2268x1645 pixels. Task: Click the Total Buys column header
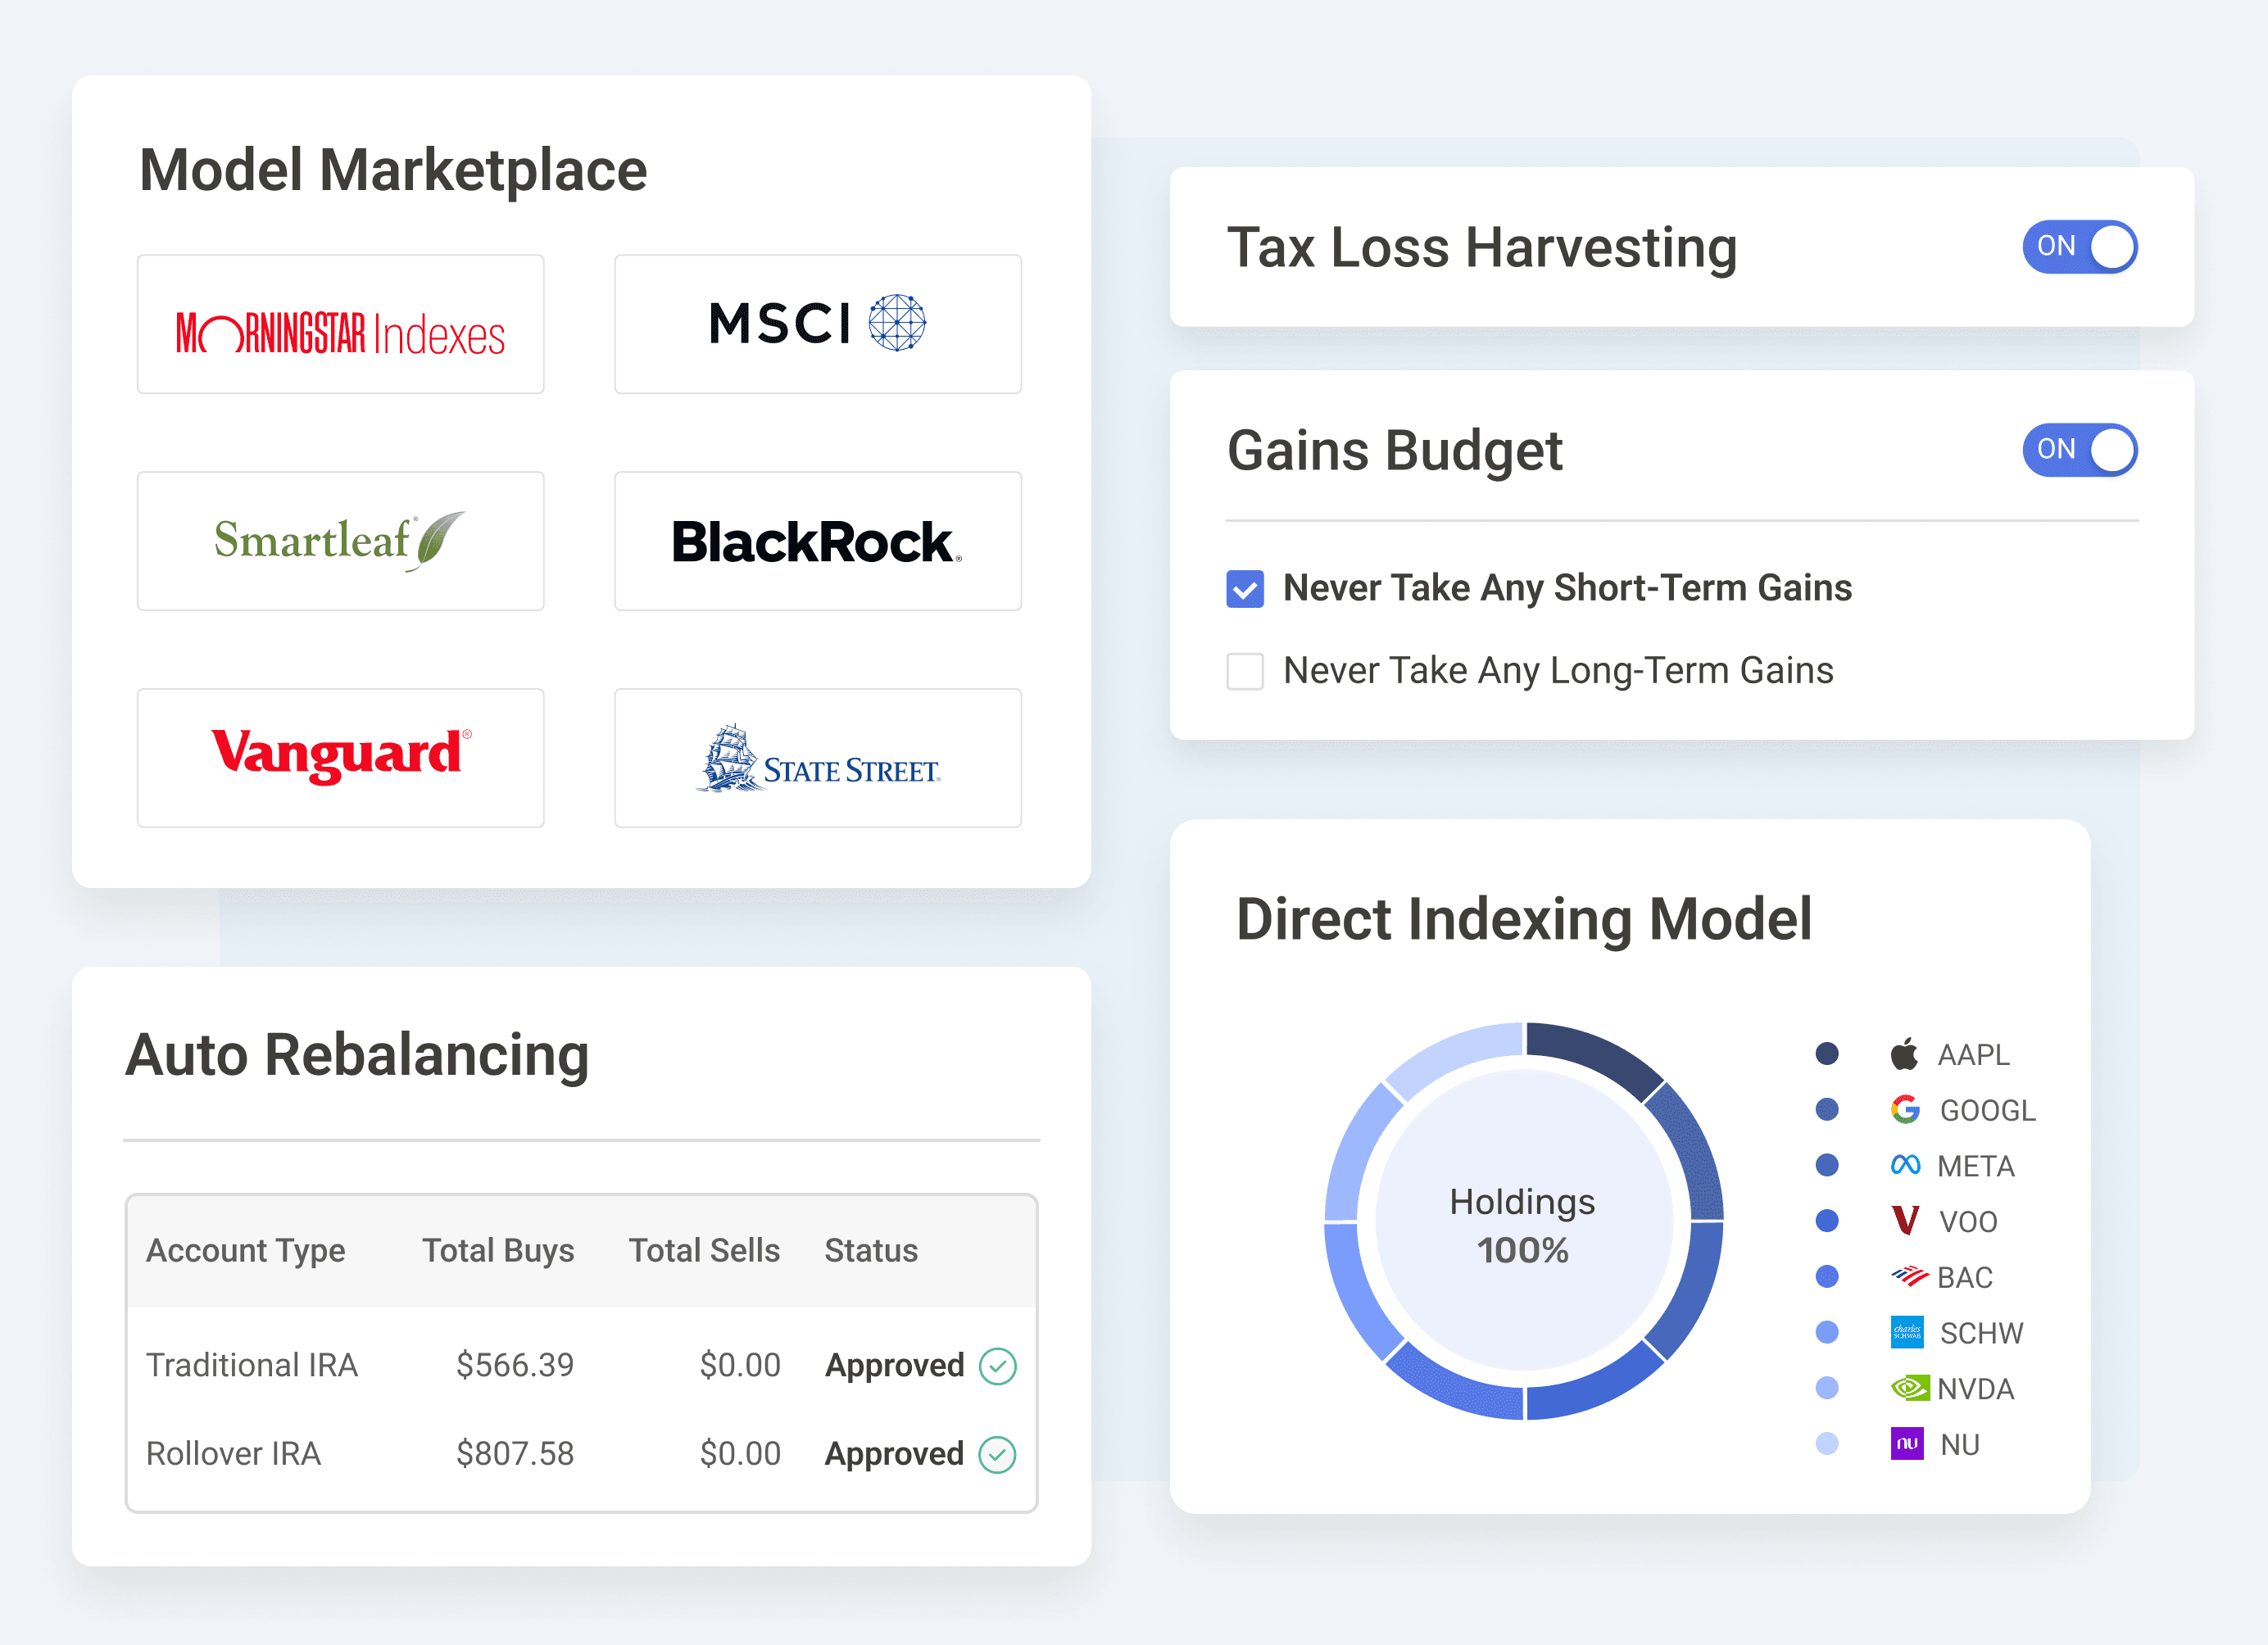(498, 1250)
